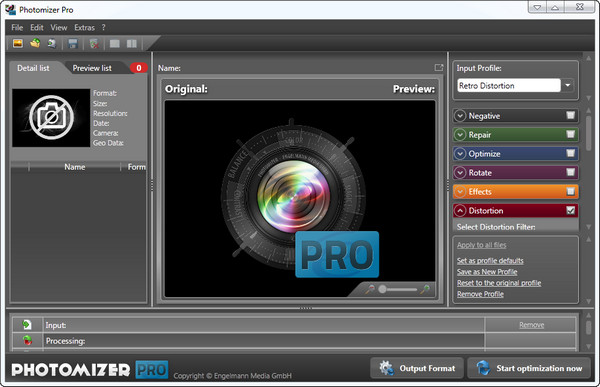Switch to the Detail list tab

(x=33, y=68)
